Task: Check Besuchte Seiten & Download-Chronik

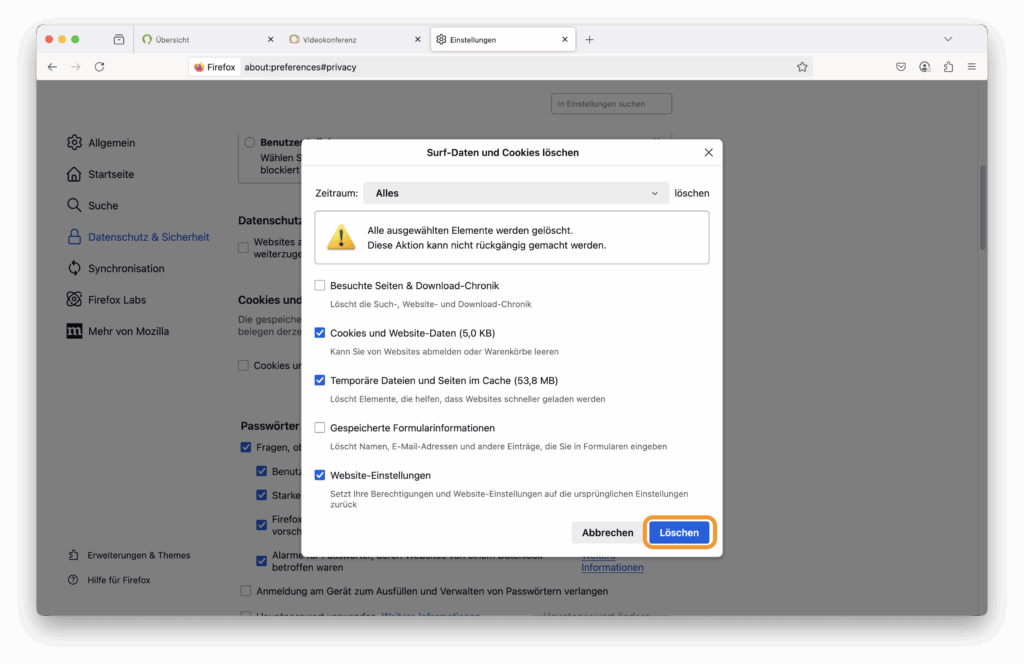Action: (320, 285)
